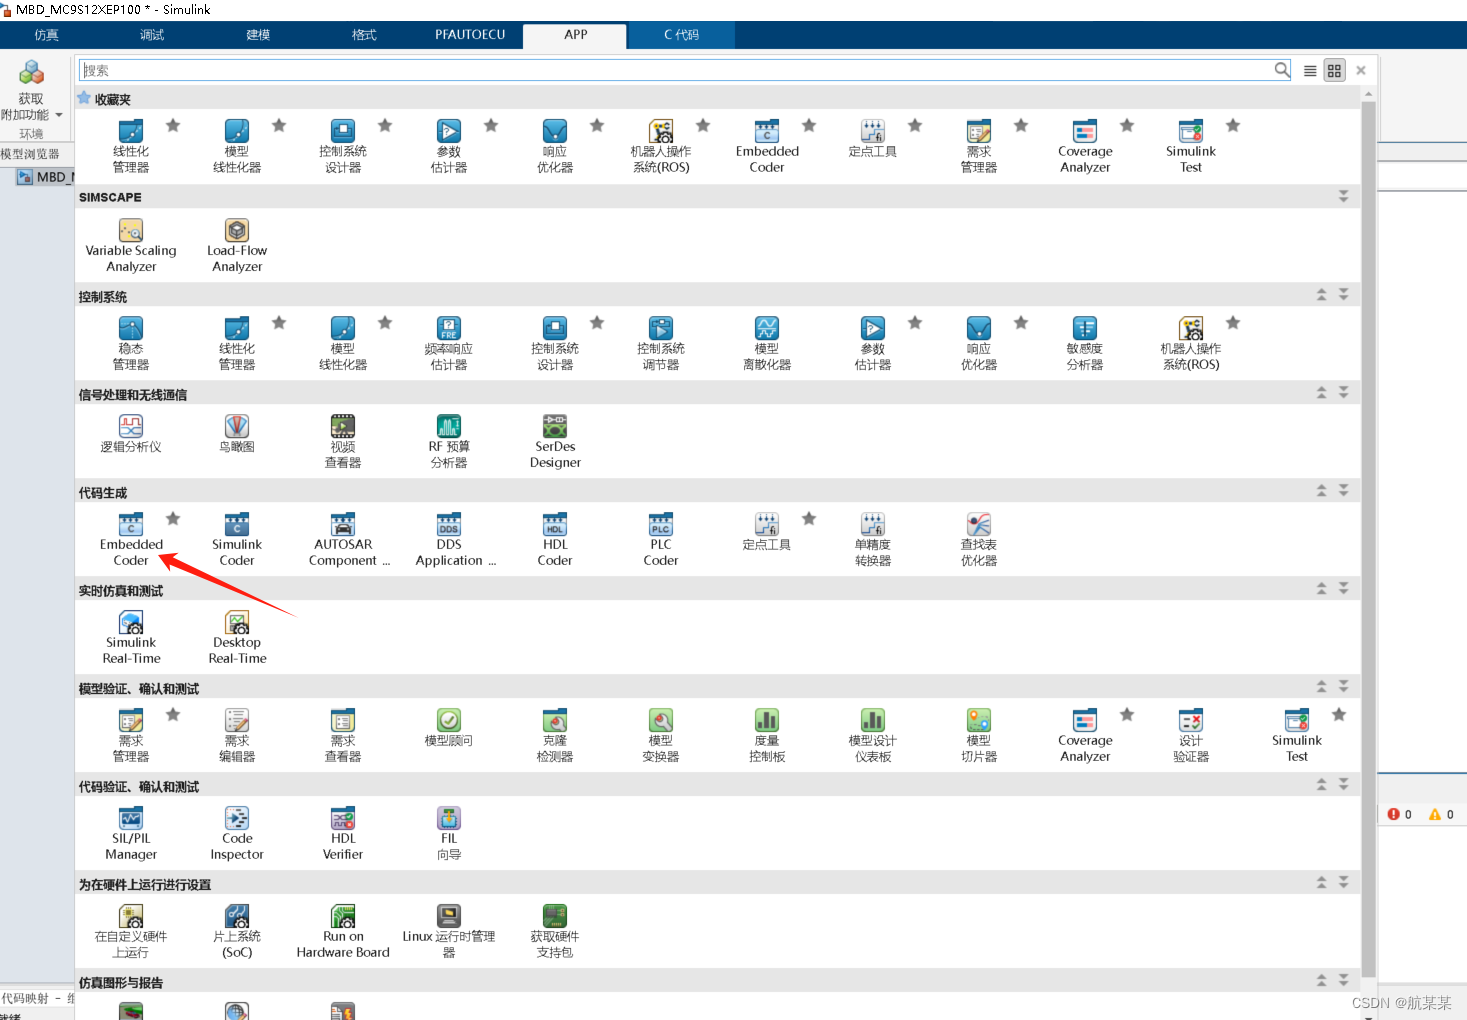
Task: Collapse the 控制系统 section
Action: pos(1322,295)
